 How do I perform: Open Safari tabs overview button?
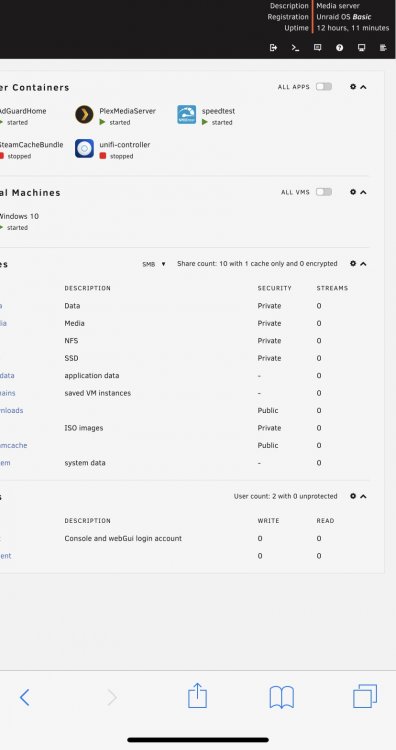[x=365, y=696]
